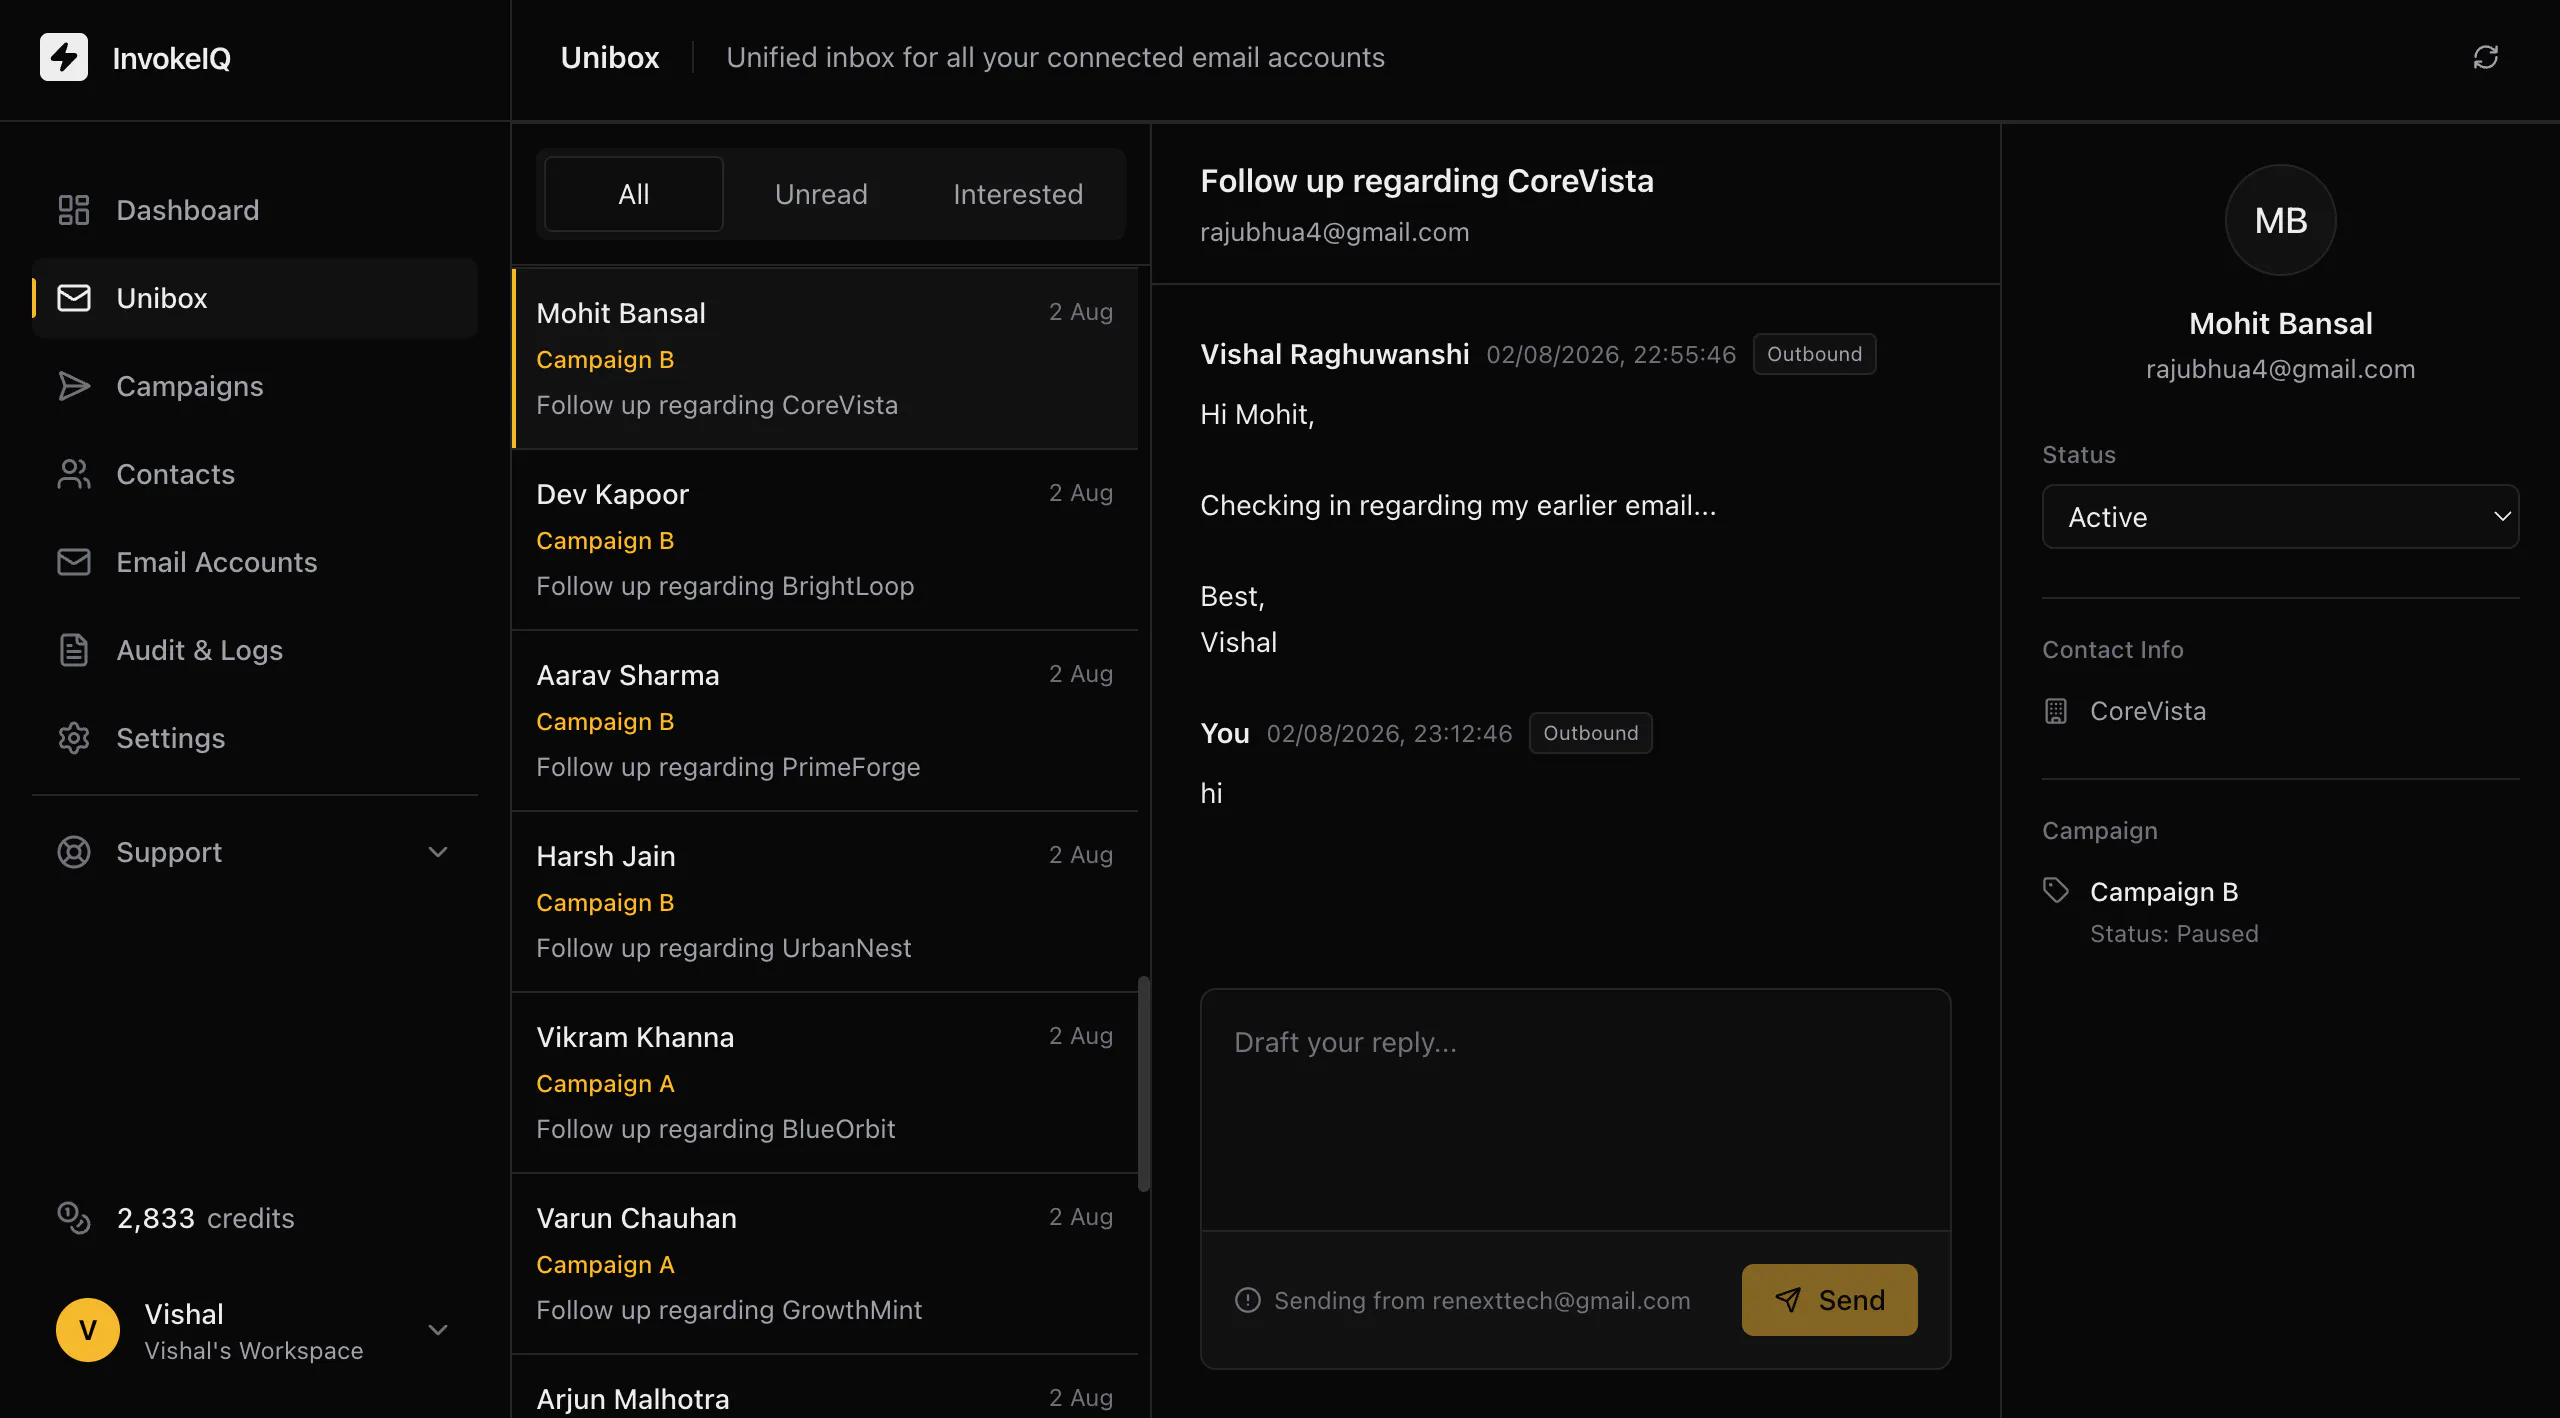Image resolution: width=2560 pixels, height=1418 pixels.
Task: Open the Active status dropdown
Action: 2281,517
